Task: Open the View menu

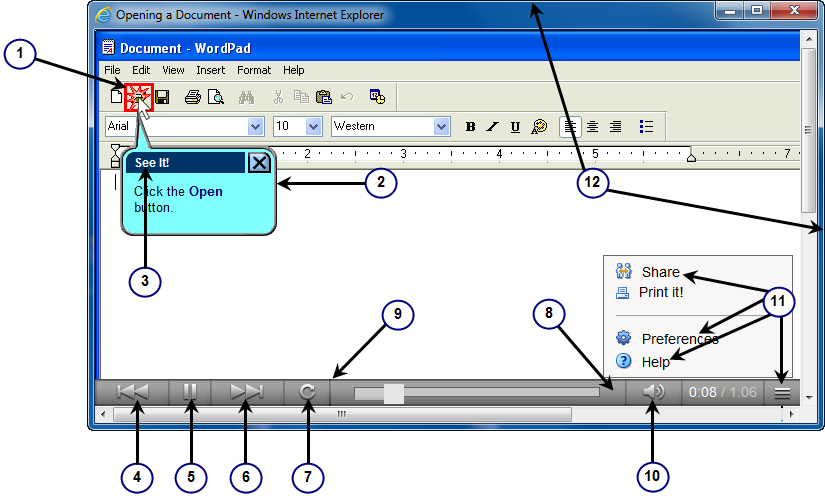Action: click(x=173, y=70)
